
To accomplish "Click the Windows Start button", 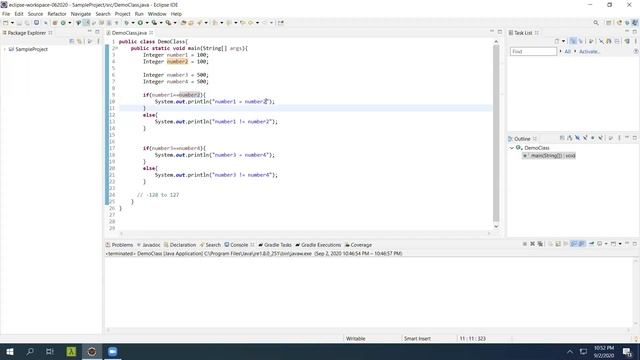I will click(x=10, y=351).
